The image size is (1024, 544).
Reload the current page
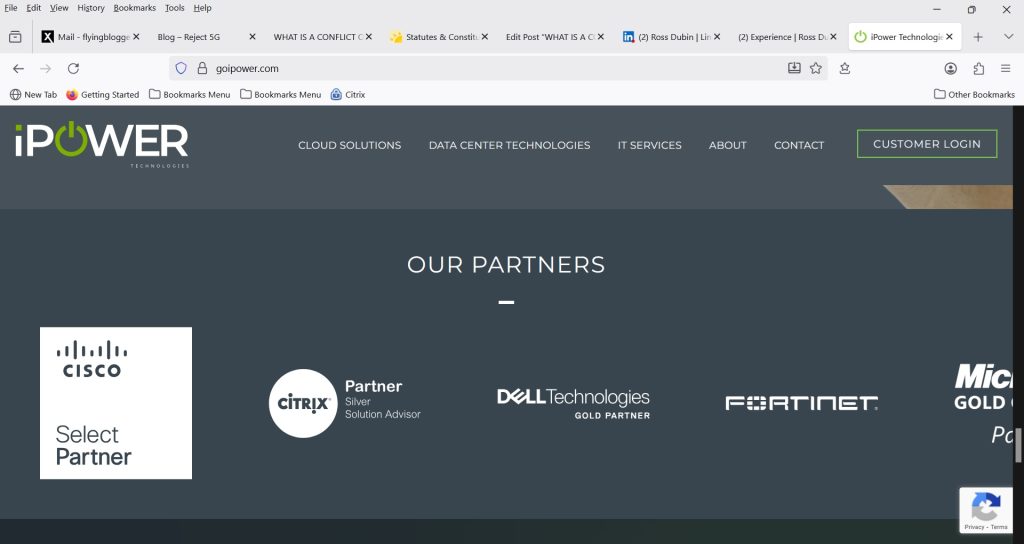tap(73, 69)
